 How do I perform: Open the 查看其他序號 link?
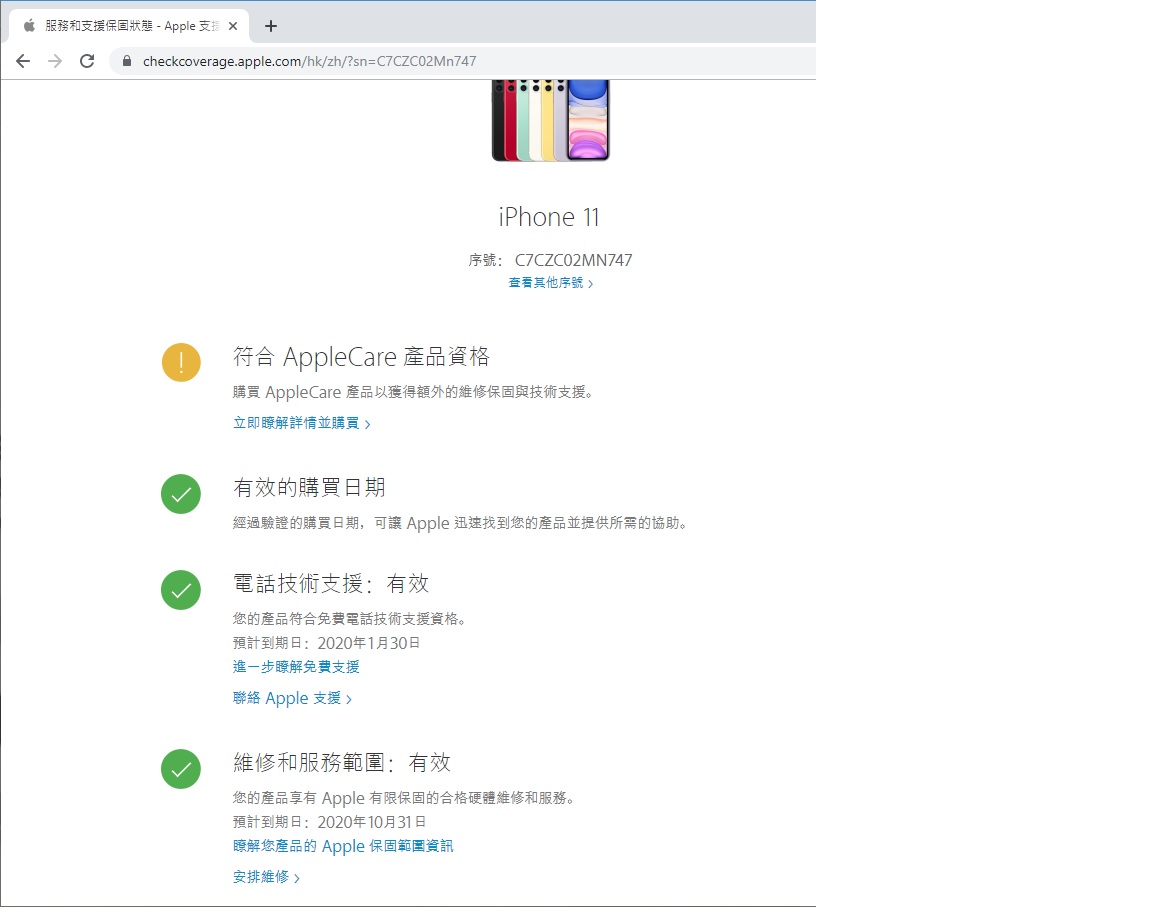550,283
